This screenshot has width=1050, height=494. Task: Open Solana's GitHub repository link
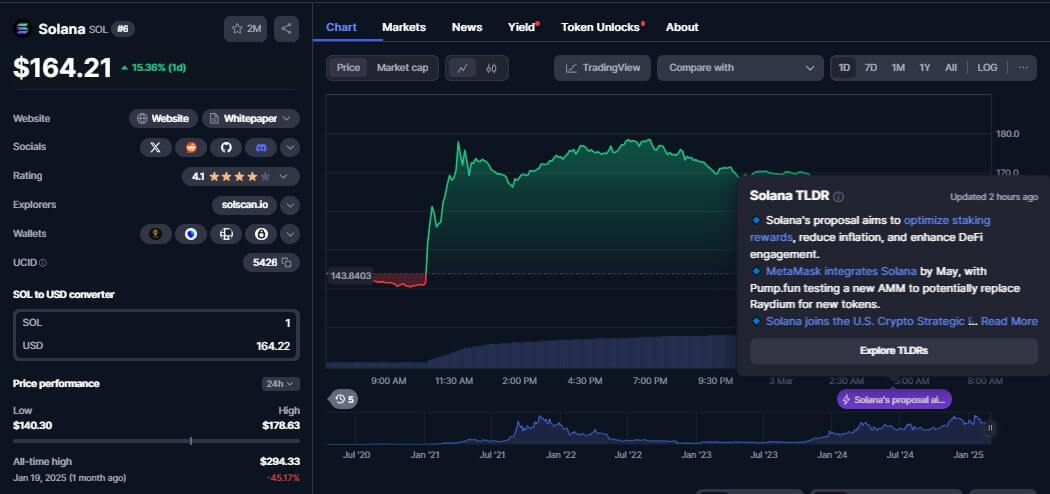pos(226,147)
